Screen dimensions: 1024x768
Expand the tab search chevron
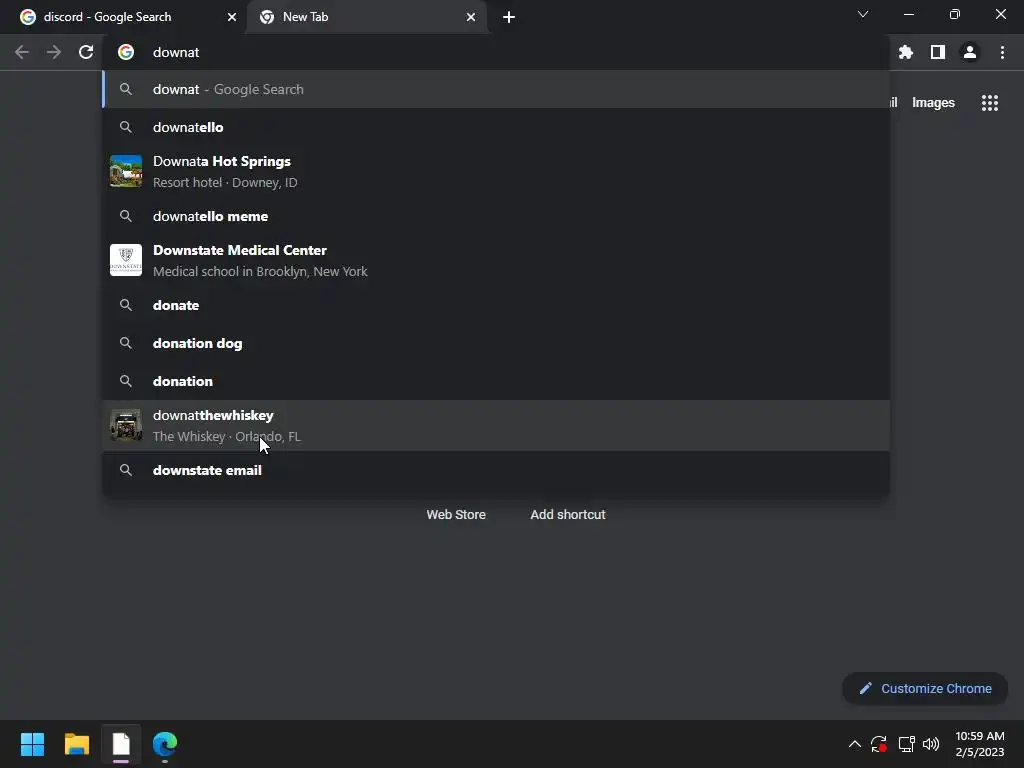click(863, 14)
